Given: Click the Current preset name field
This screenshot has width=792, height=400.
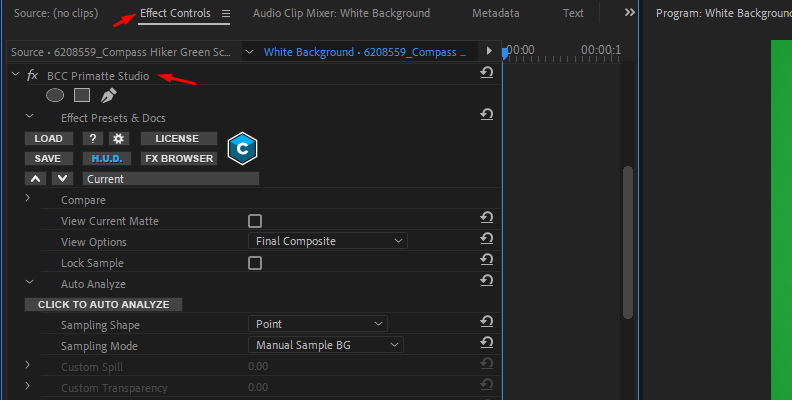Looking at the screenshot, I should pos(171,179).
